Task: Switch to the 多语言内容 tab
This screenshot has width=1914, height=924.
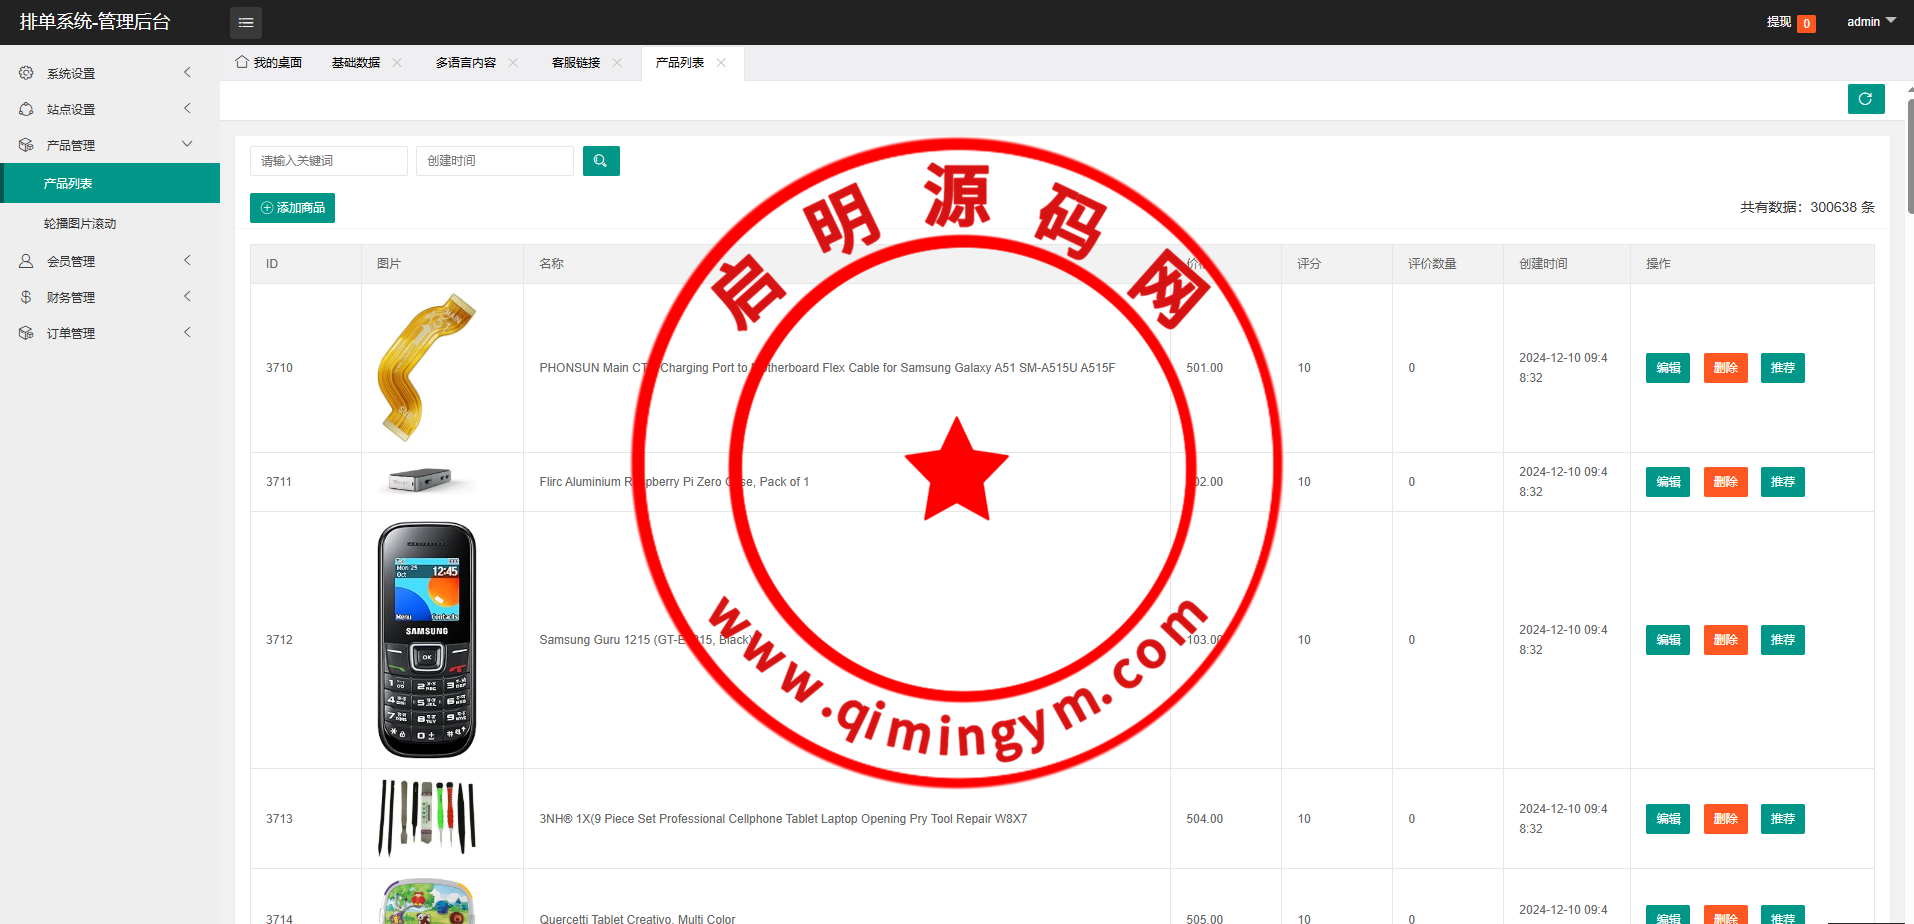Action: 465,63
